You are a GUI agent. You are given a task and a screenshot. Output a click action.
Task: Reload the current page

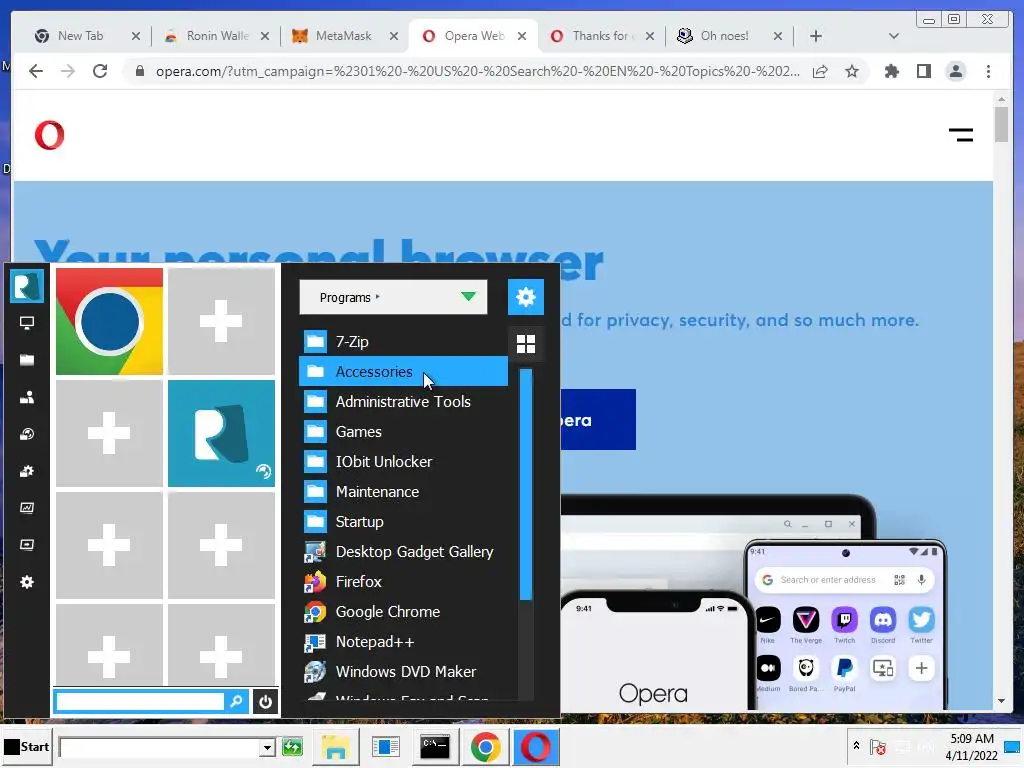pyautogui.click(x=100, y=71)
